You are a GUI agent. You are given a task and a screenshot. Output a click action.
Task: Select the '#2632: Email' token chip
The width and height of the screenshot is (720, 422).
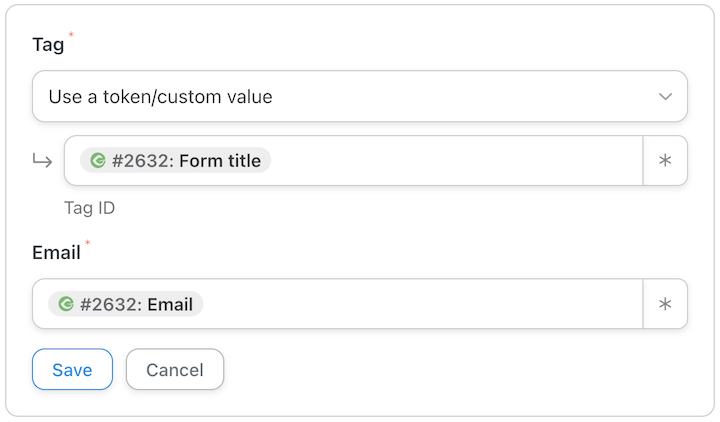tap(126, 304)
